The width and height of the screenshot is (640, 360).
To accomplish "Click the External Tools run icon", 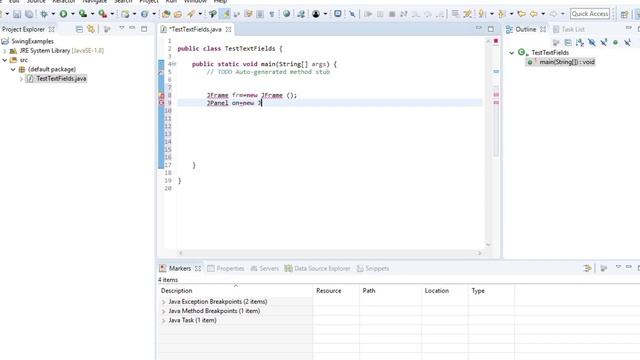I will [x=102, y=14].
